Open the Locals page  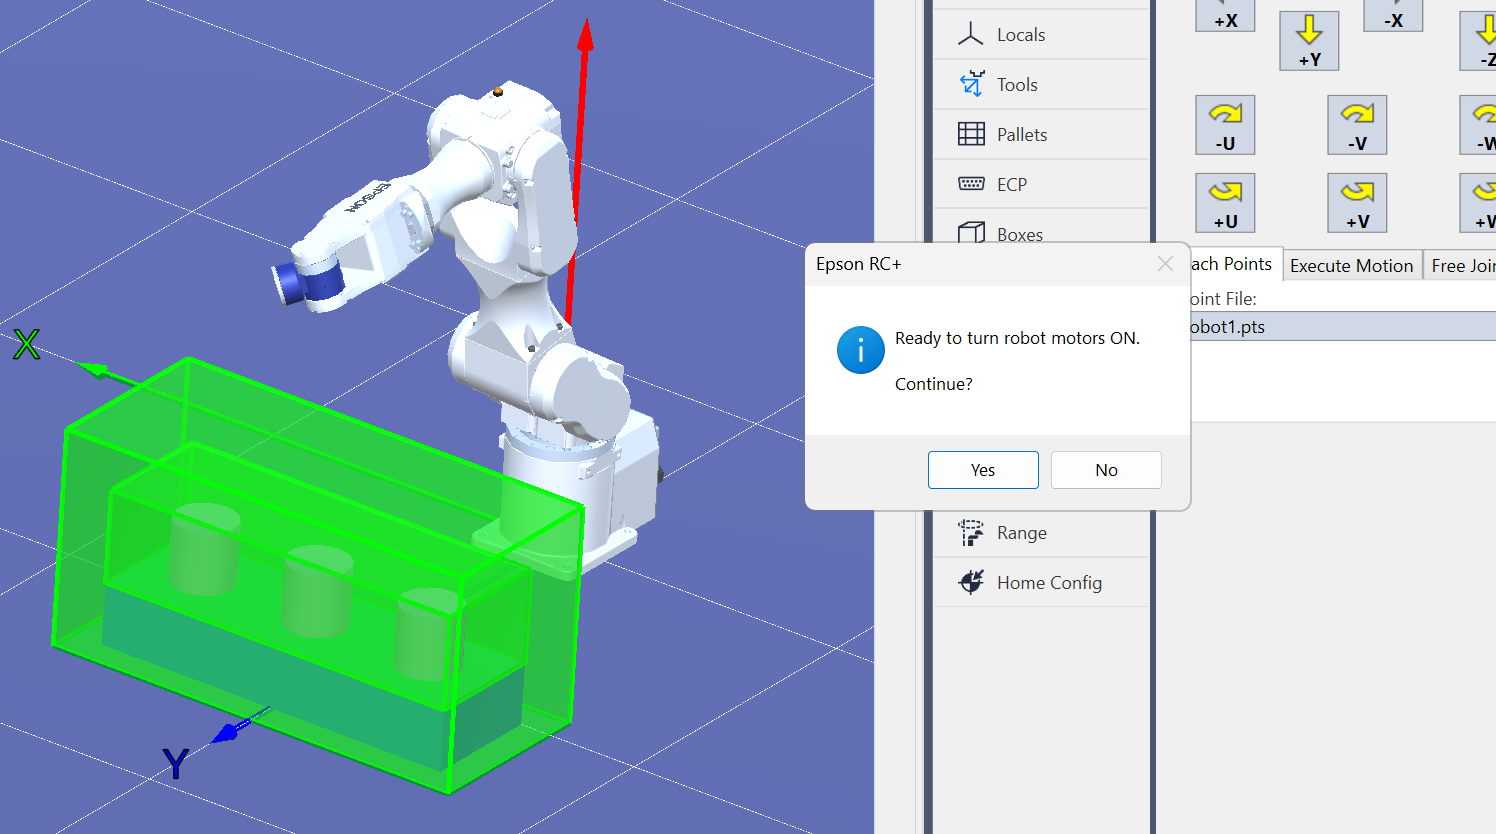1041,35
